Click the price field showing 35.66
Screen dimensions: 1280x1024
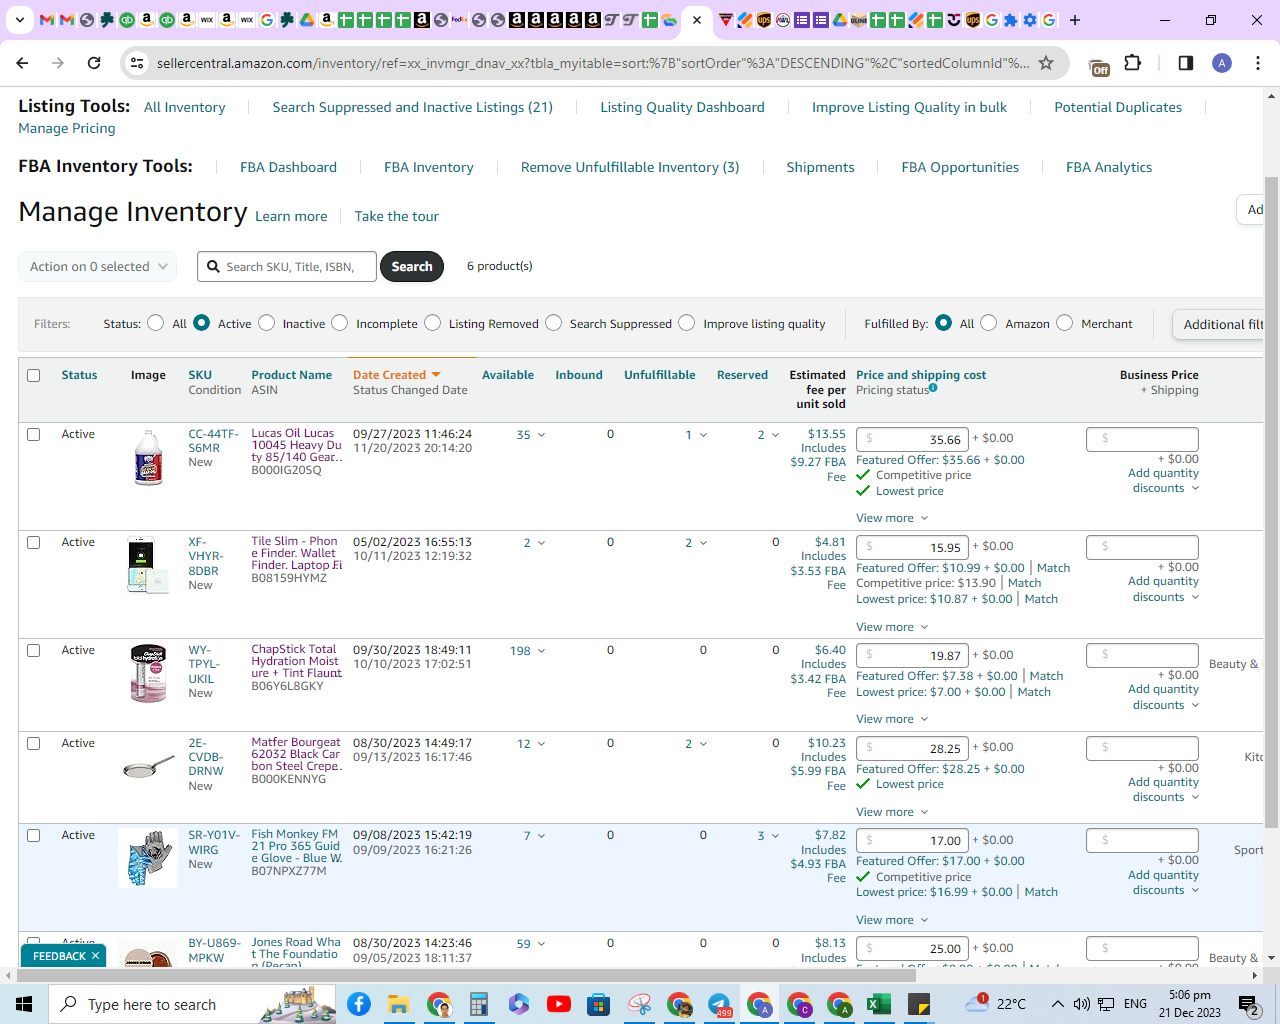coord(913,439)
